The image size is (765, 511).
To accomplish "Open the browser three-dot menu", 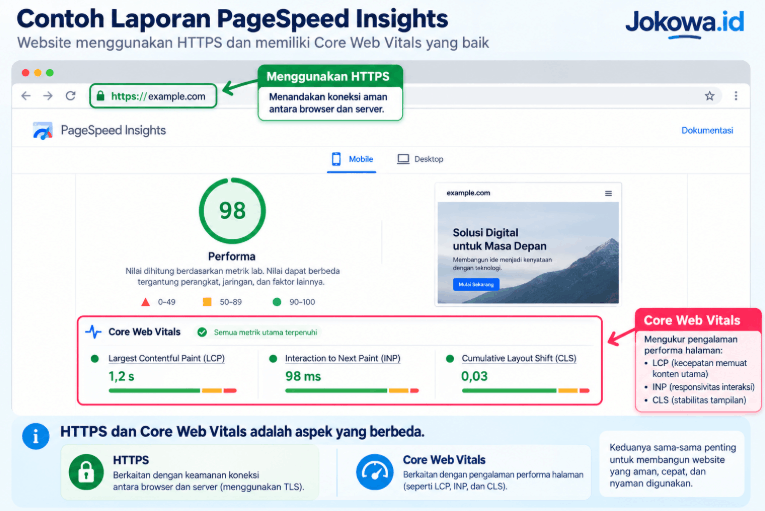I will click(736, 96).
